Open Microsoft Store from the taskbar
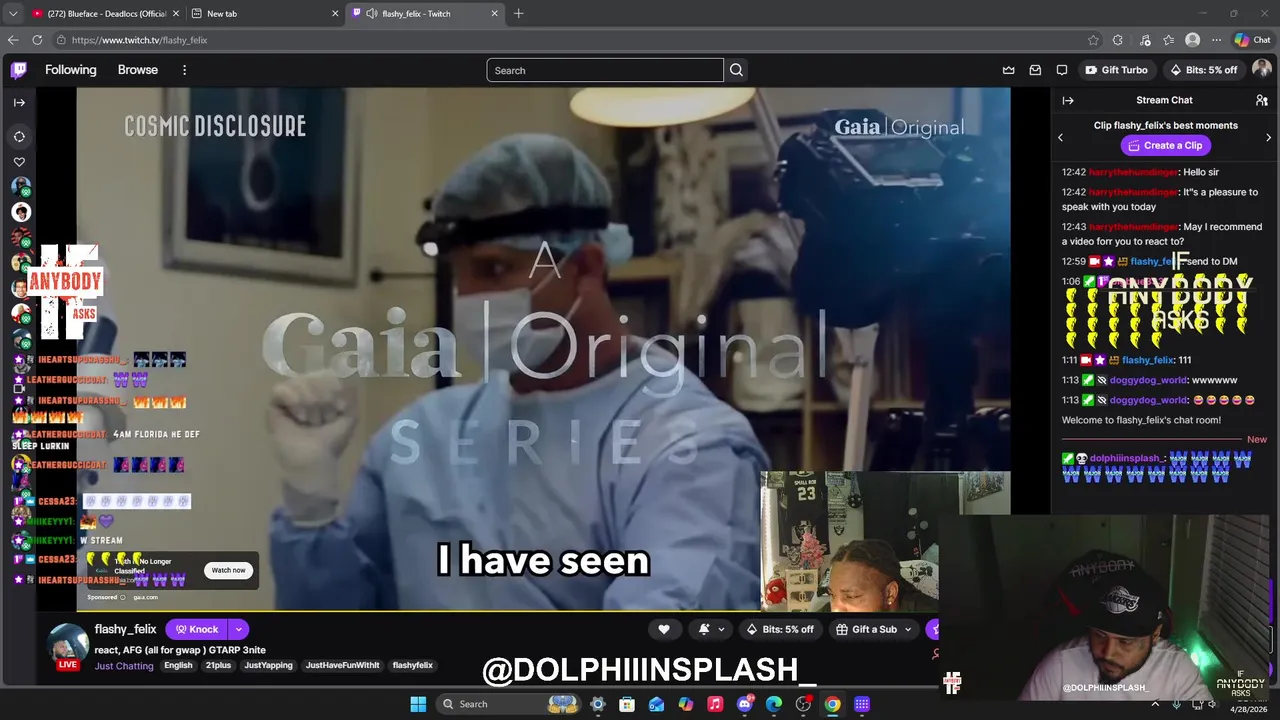Viewport: 1280px width, 720px height. [x=627, y=704]
